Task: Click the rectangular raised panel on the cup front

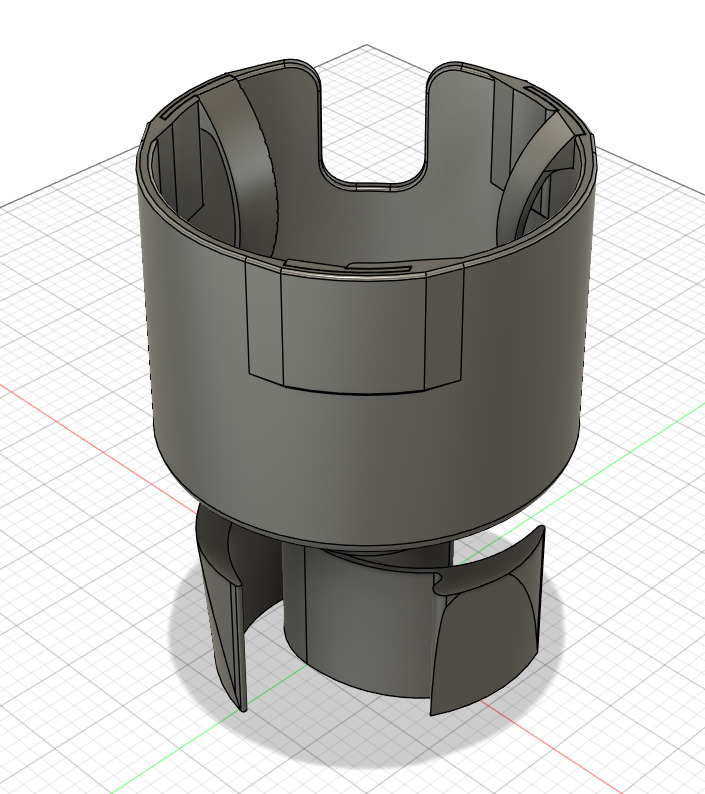Action: coord(355,332)
